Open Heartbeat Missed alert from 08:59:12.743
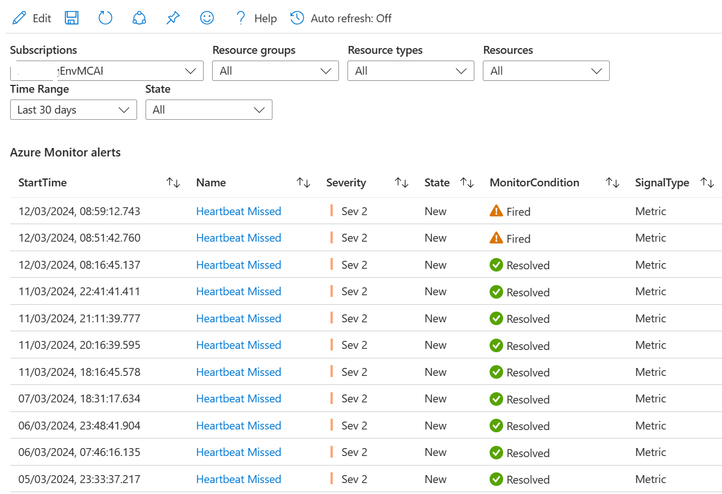This screenshot has width=722, height=494. 239,211
